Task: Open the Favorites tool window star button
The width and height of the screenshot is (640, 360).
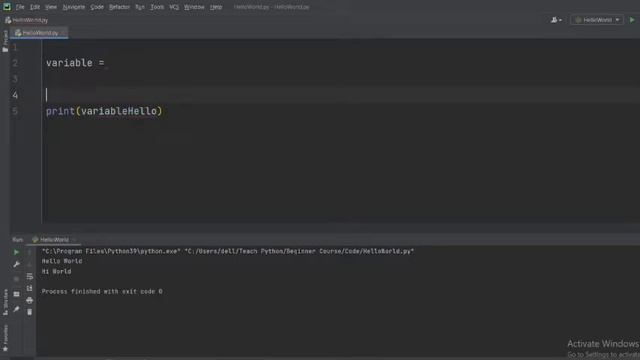Action: click(5, 338)
